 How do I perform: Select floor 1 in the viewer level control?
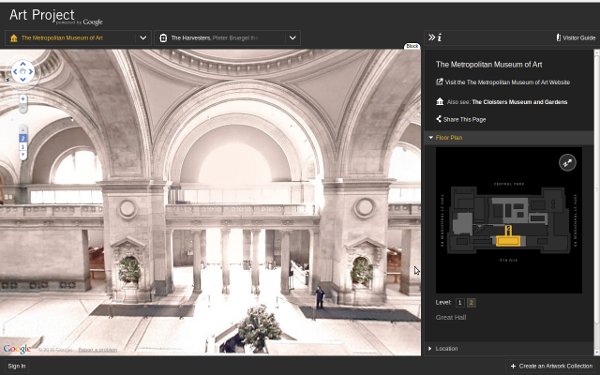coord(23,147)
